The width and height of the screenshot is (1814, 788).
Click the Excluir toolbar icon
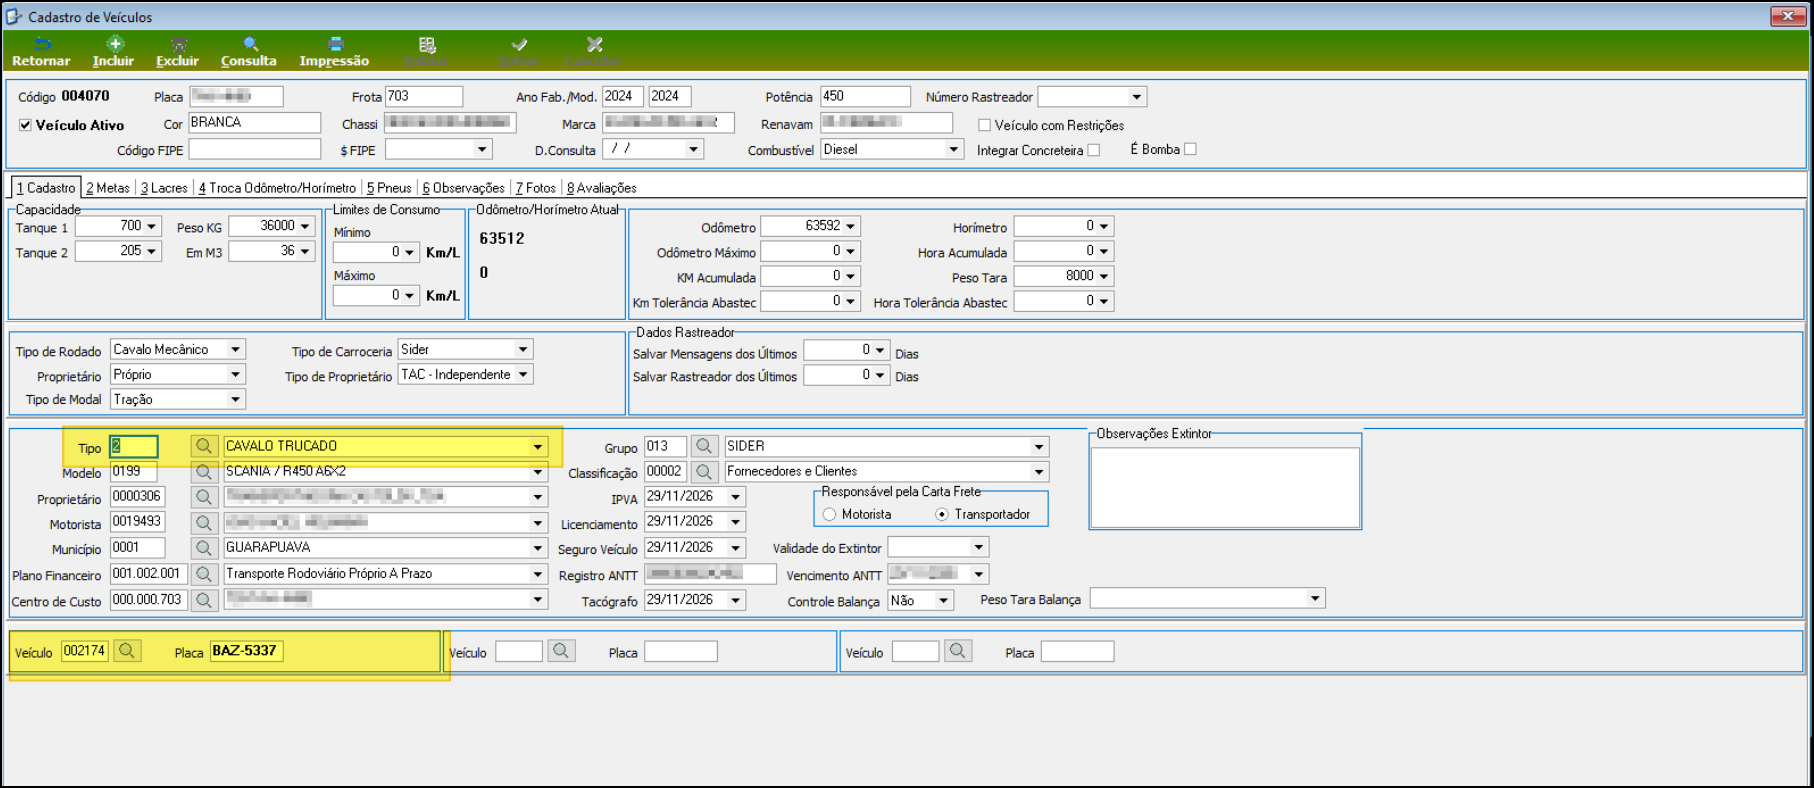tap(179, 44)
